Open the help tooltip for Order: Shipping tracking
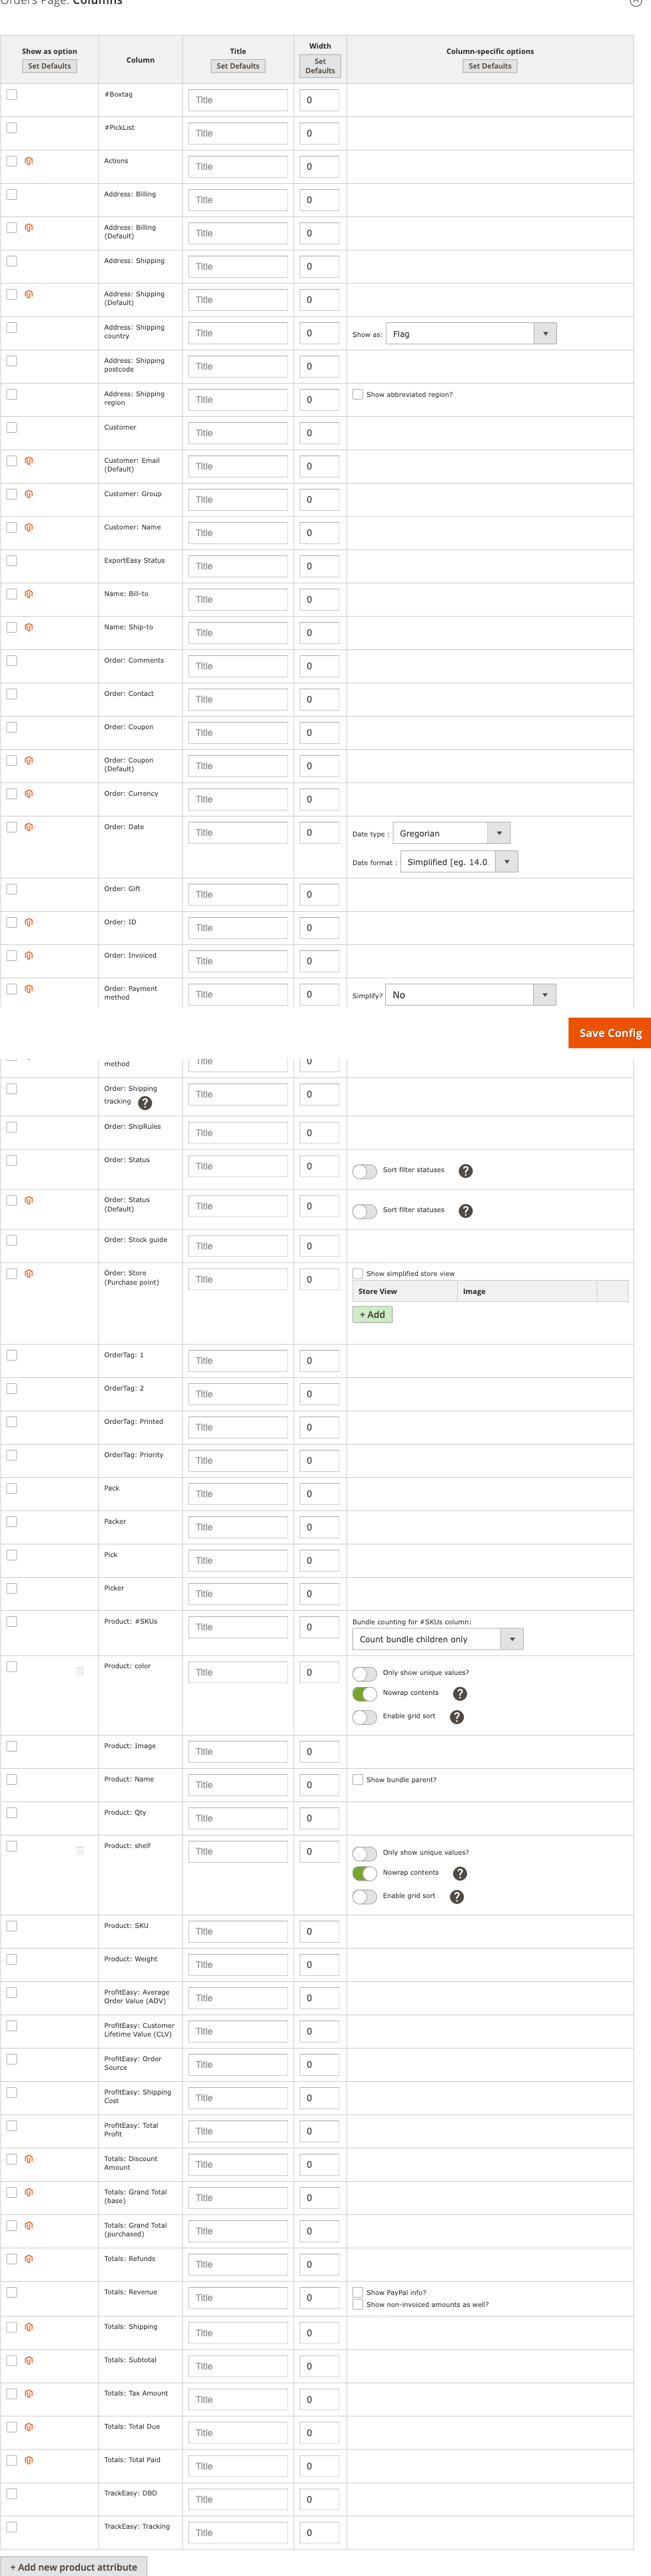 click(145, 1103)
